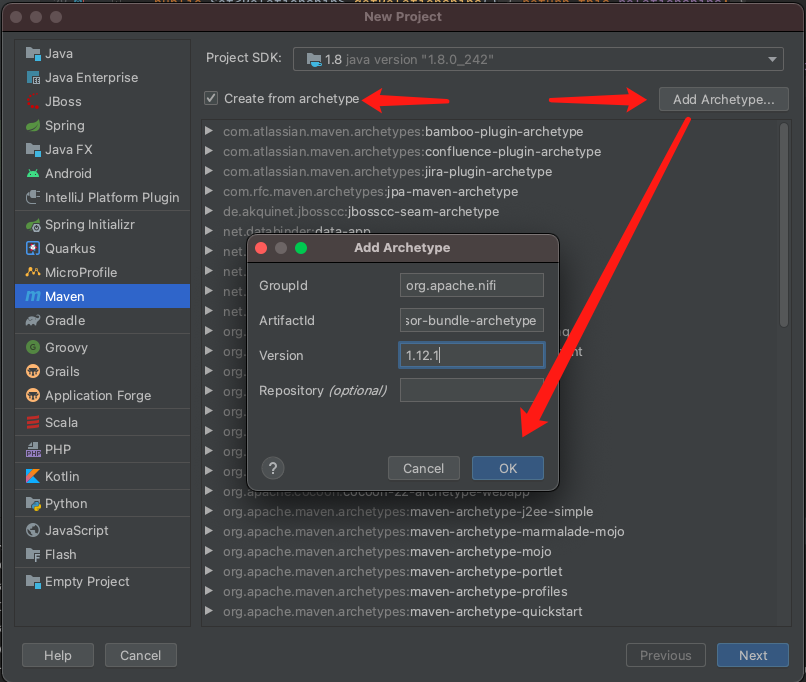Open the Project SDK dropdown
The height and width of the screenshot is (682, 806).
click(x=538, y=59)
